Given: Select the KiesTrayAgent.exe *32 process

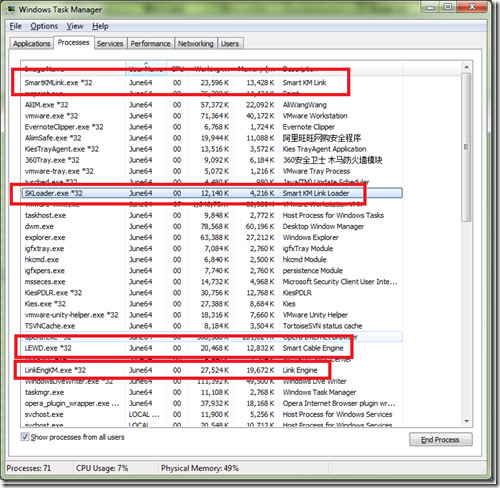Looking at the screenshot, I should coord(212,149).
